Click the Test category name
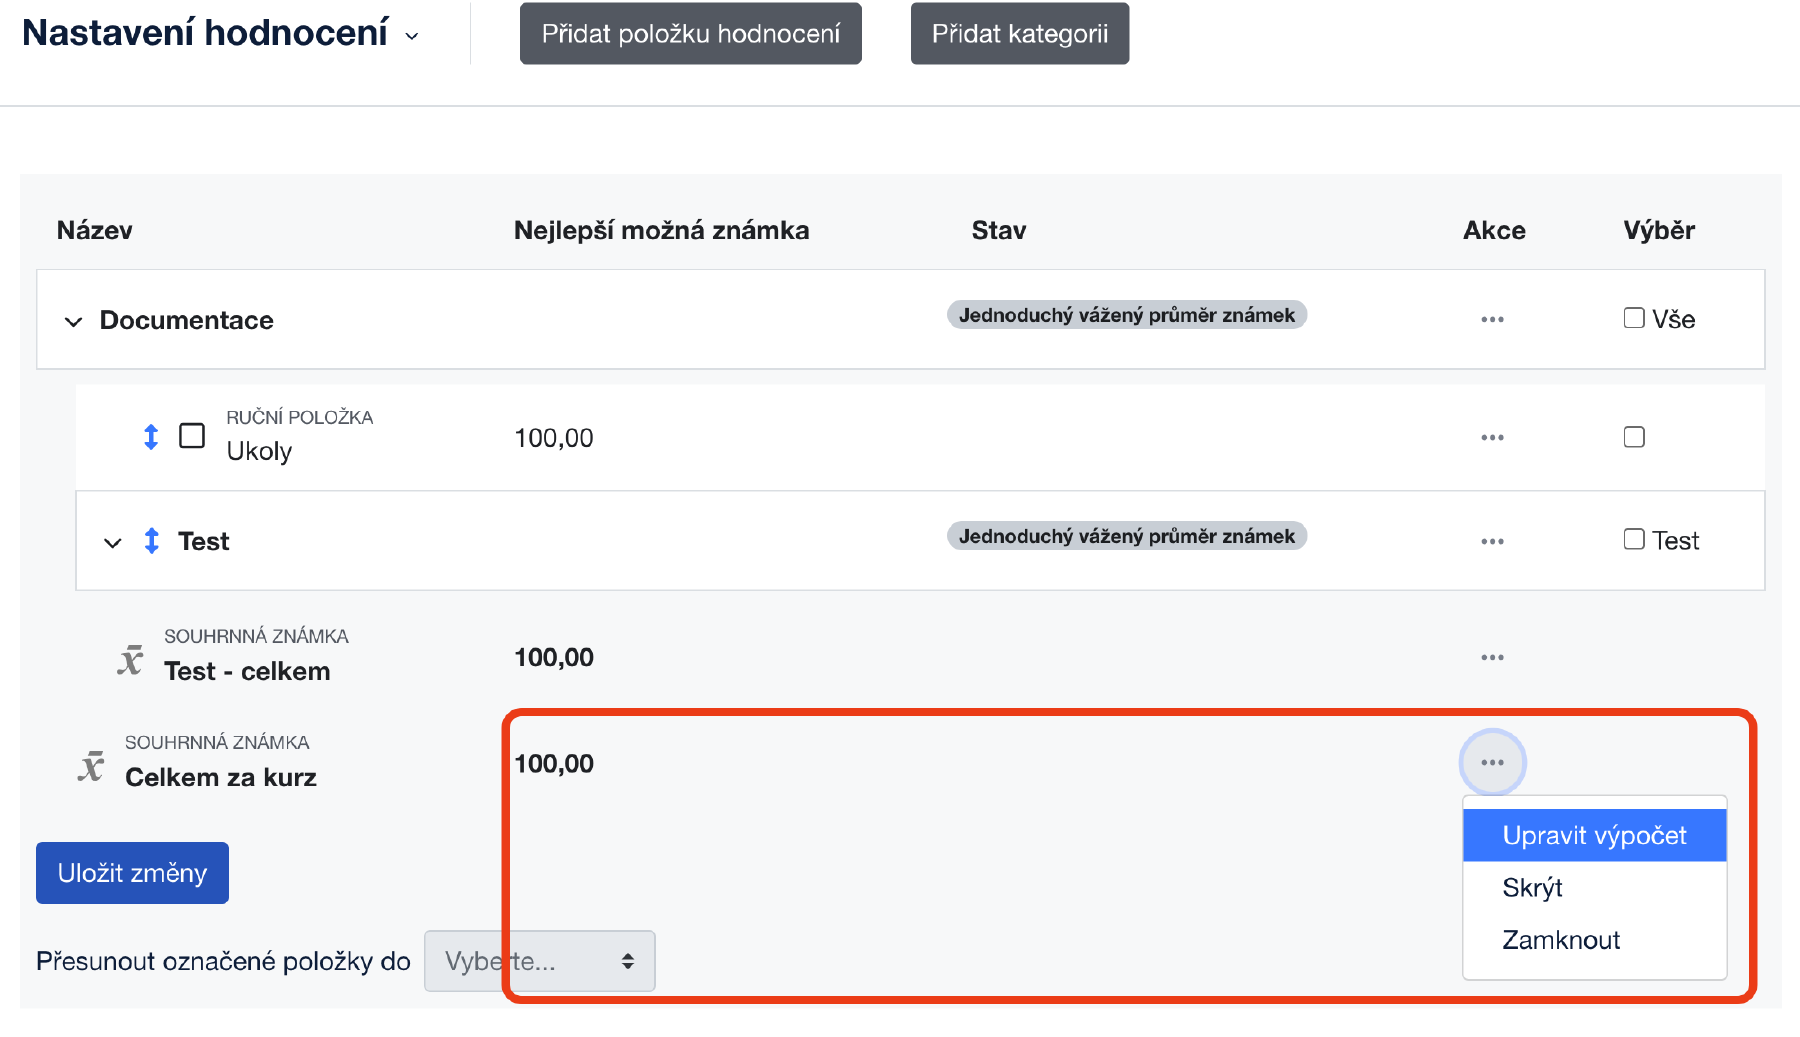Image resolution: width=1800 pixels, height=1037 pixels. pos(204,541)
